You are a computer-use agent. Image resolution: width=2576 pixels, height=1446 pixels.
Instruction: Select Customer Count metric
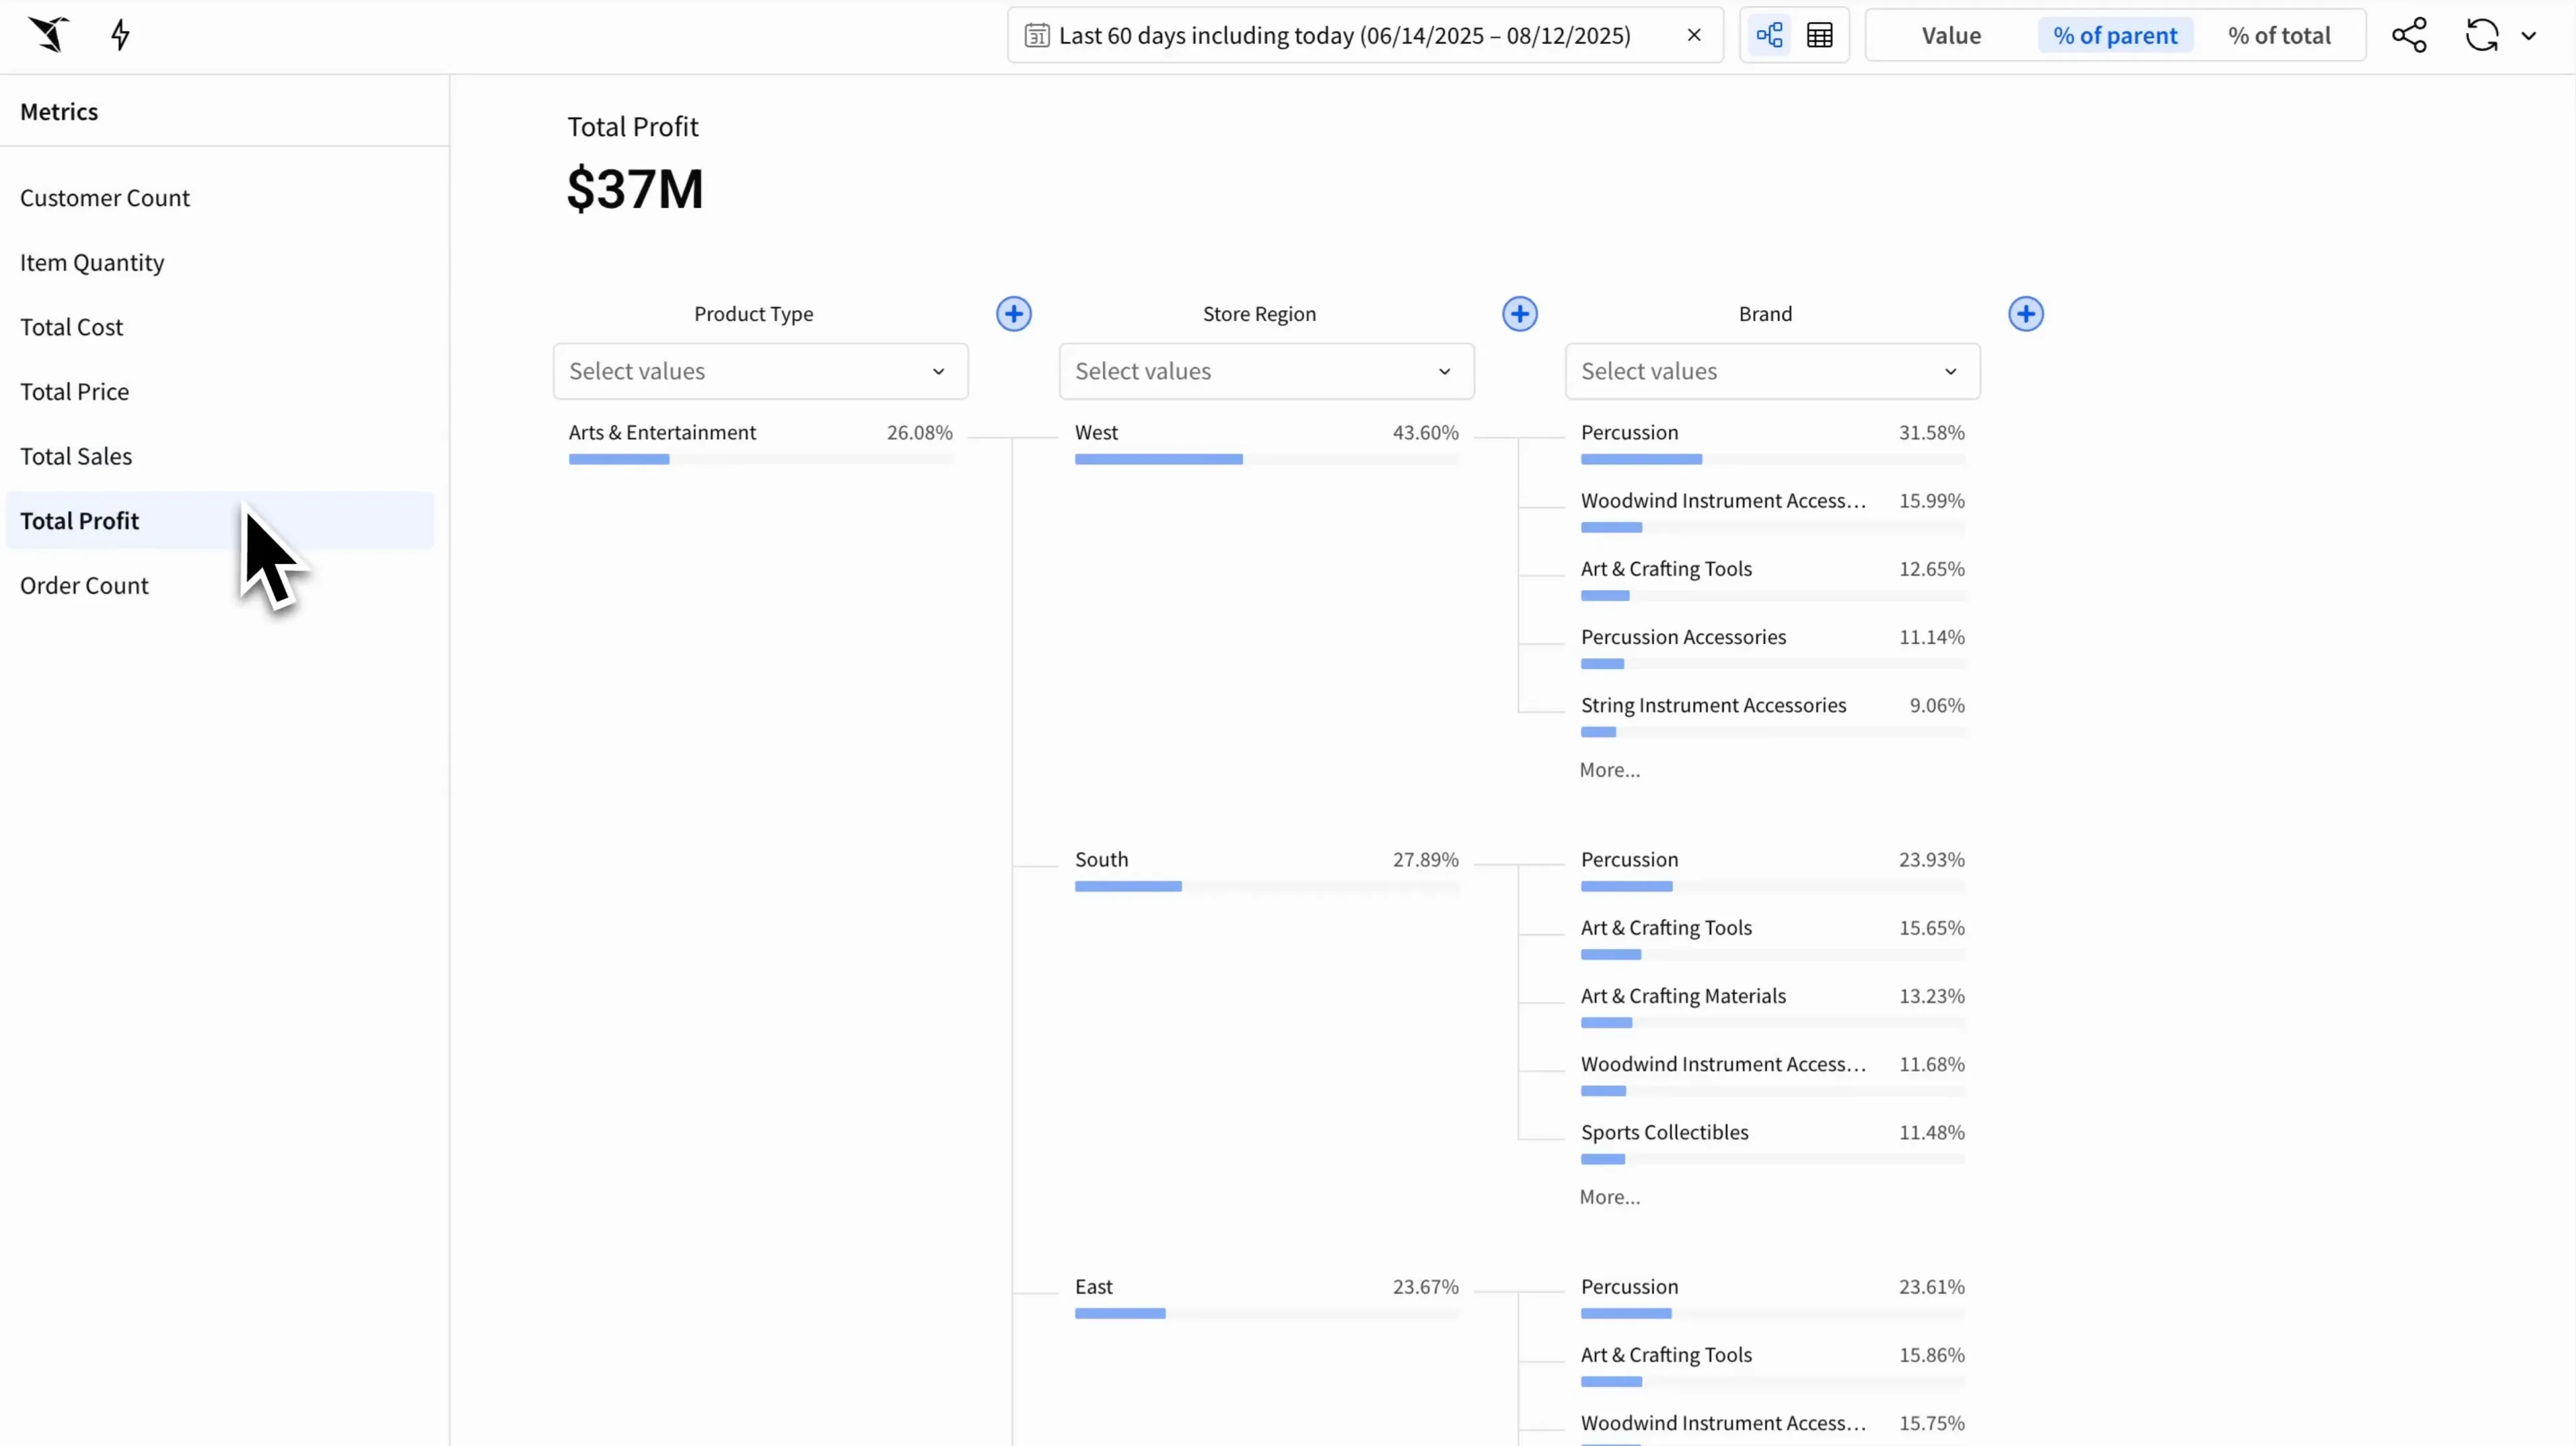105,198
